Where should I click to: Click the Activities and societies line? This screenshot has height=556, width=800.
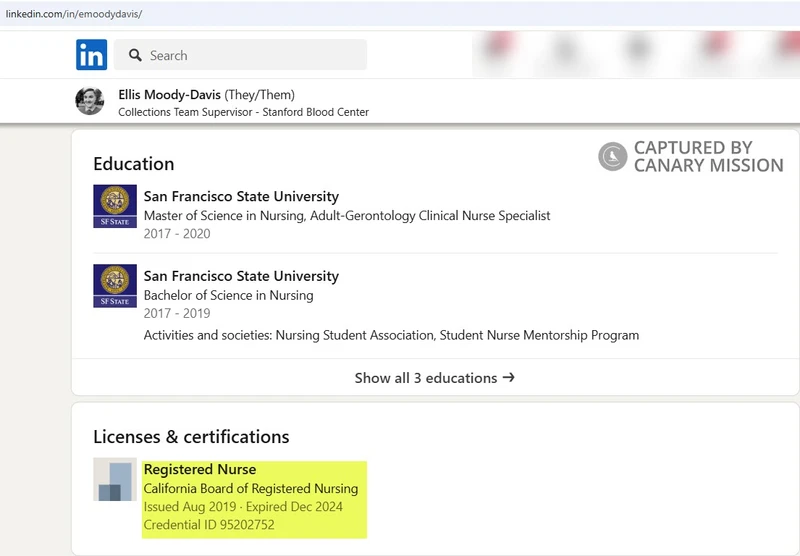[391, 335]
